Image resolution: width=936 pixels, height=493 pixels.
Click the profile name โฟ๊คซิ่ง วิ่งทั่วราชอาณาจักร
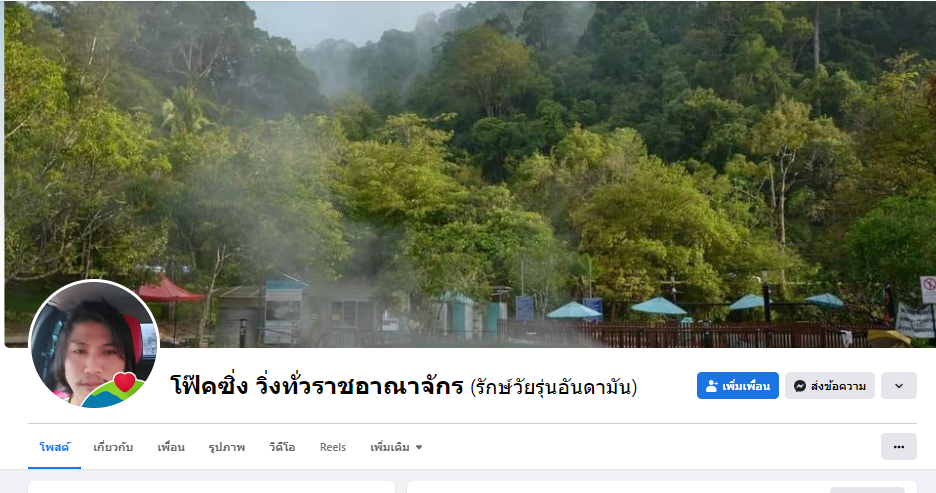317,386
